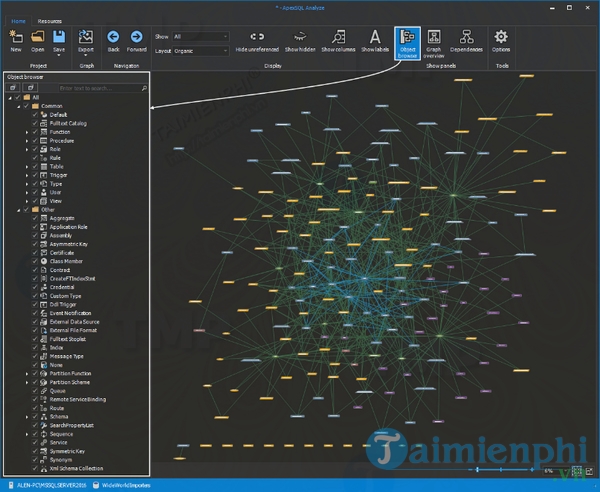Screen dimensions: 600x492
Task: Click the database icon beside WideWorldImporters
Action: point(96,485)
